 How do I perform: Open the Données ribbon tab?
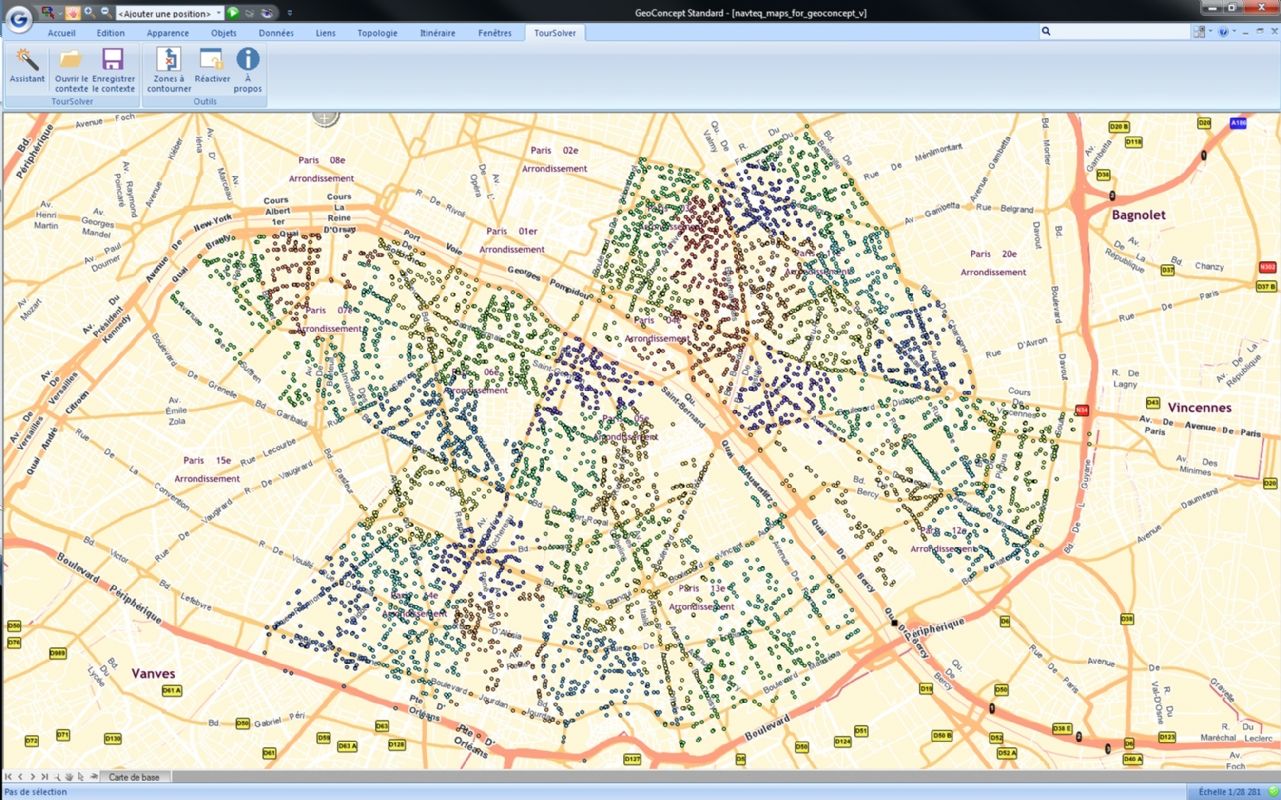[x=276, y=33]
